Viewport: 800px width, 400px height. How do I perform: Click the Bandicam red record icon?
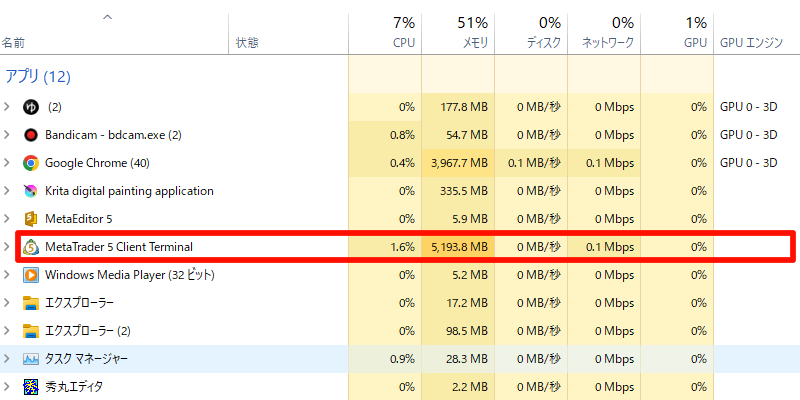(31, 135)
